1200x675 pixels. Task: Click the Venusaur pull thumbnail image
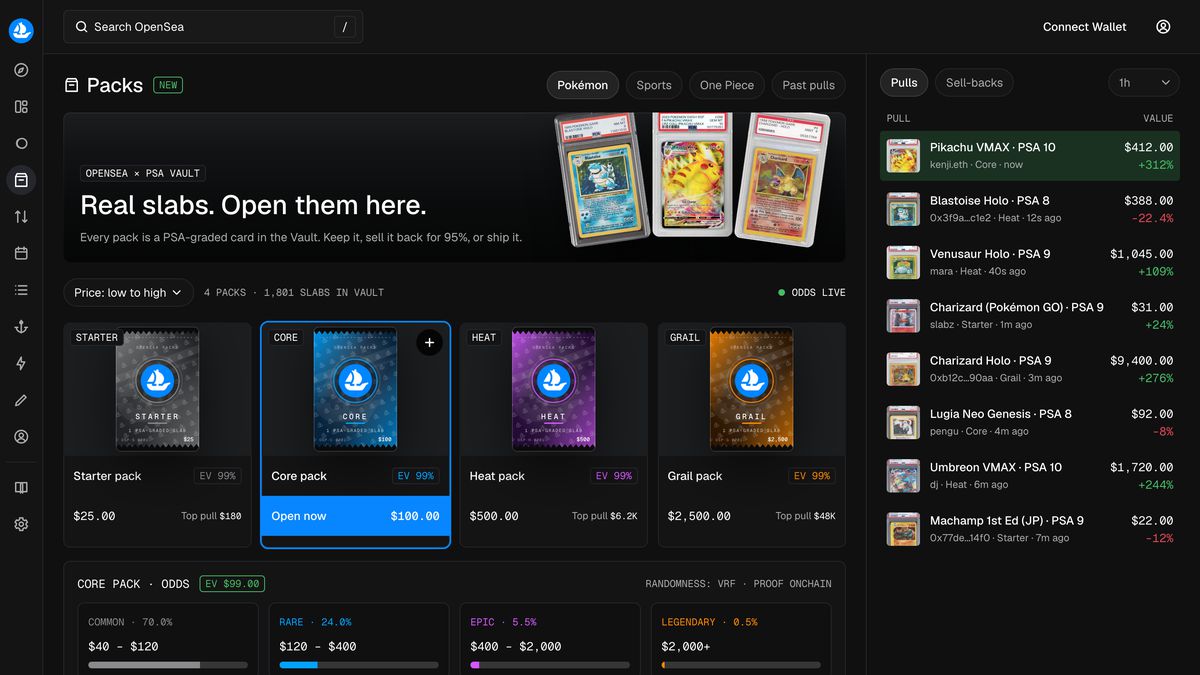click(903, 262)
